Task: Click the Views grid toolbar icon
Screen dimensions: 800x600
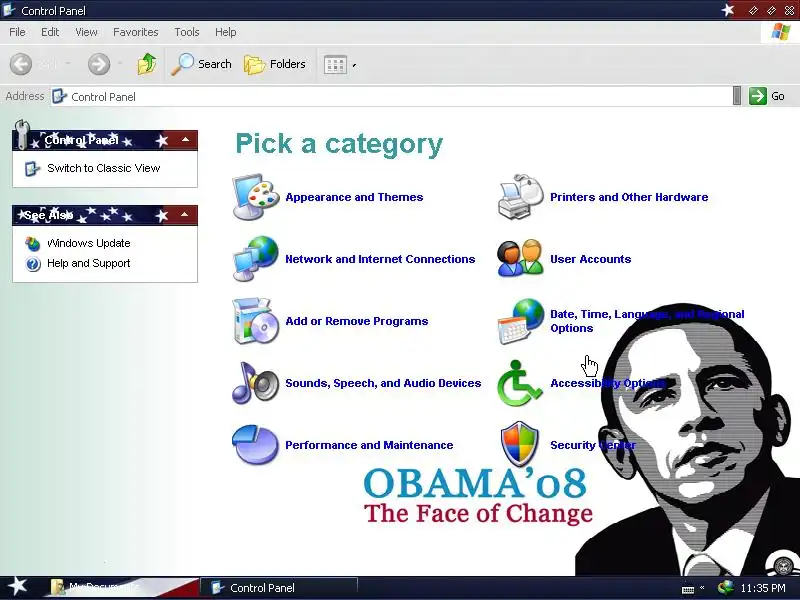Action: pyautogui.click(x=335, y=65)
